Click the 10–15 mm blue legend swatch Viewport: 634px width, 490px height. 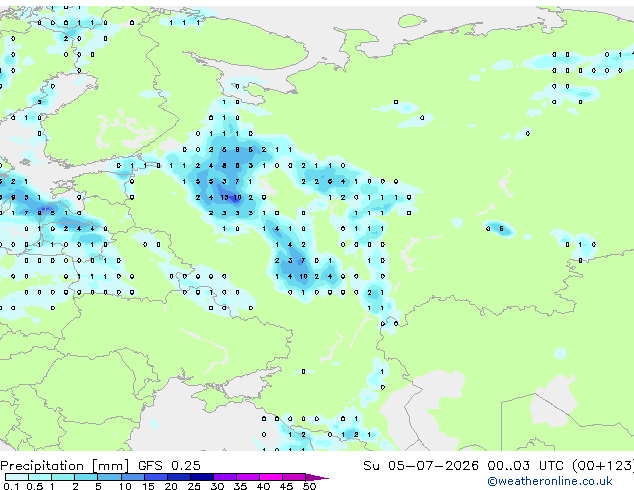pos(132,477)
